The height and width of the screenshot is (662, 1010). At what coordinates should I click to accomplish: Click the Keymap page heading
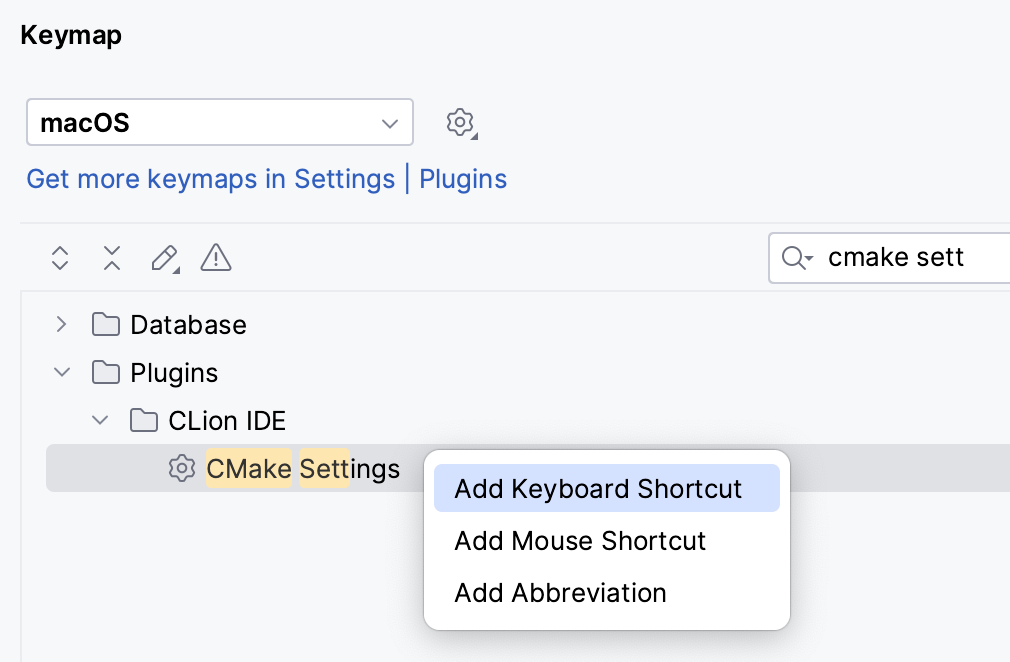tap(70, 35)
